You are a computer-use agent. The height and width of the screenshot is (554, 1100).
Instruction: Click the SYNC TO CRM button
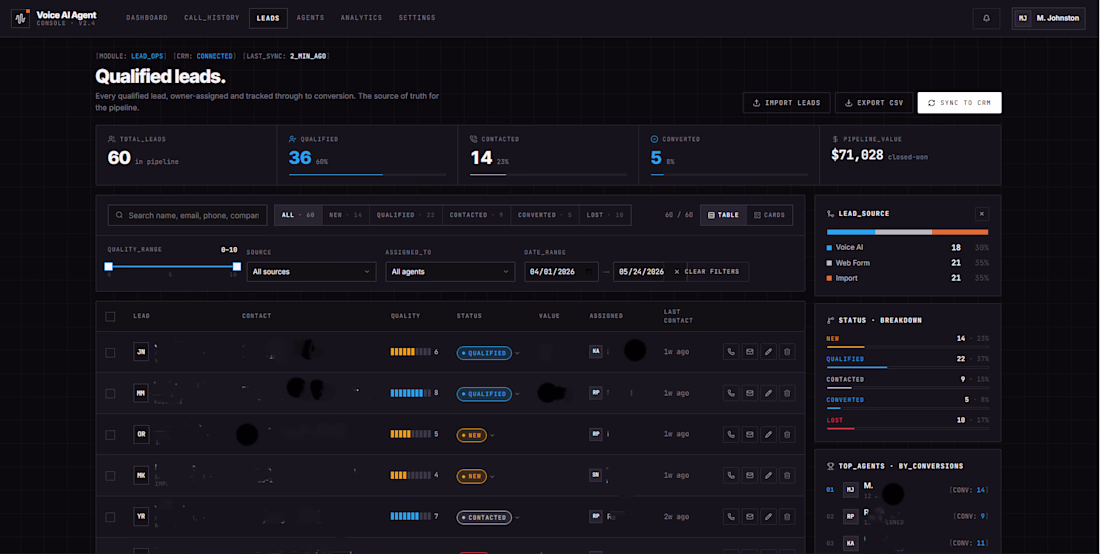[959, 103]
